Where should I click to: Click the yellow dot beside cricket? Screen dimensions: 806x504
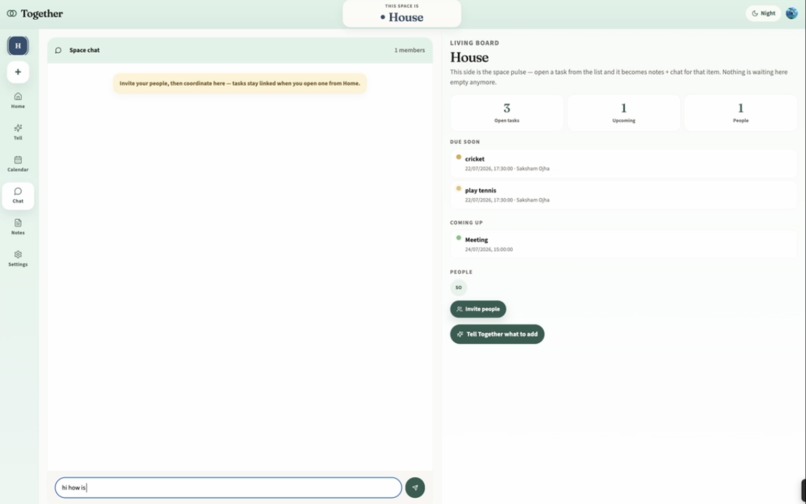pos(459,157)
